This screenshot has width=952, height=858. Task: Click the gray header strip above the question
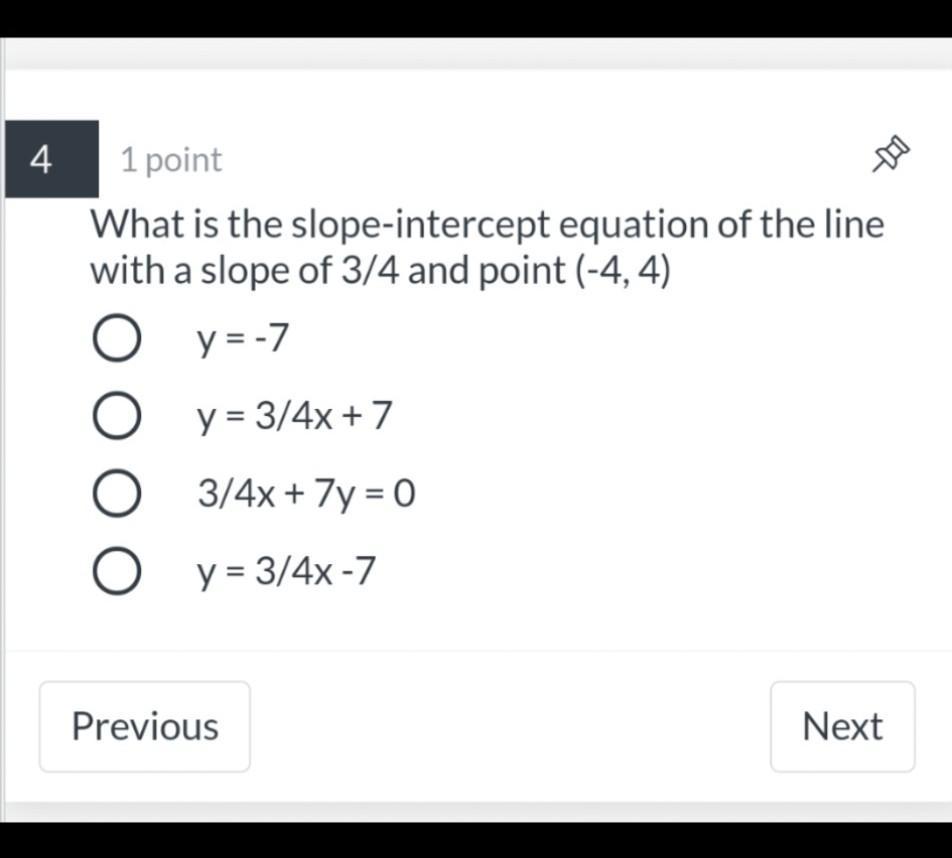pos(476,54)
